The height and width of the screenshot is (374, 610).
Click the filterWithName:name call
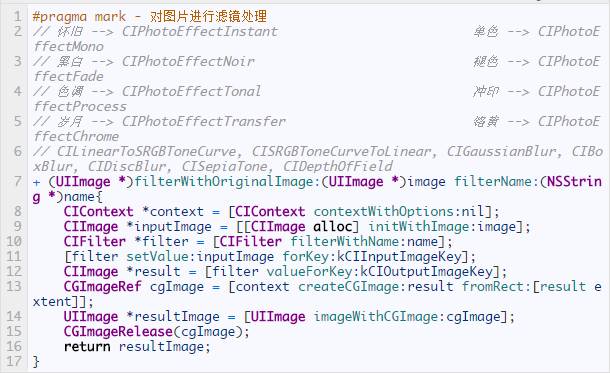tap(364, 242)
